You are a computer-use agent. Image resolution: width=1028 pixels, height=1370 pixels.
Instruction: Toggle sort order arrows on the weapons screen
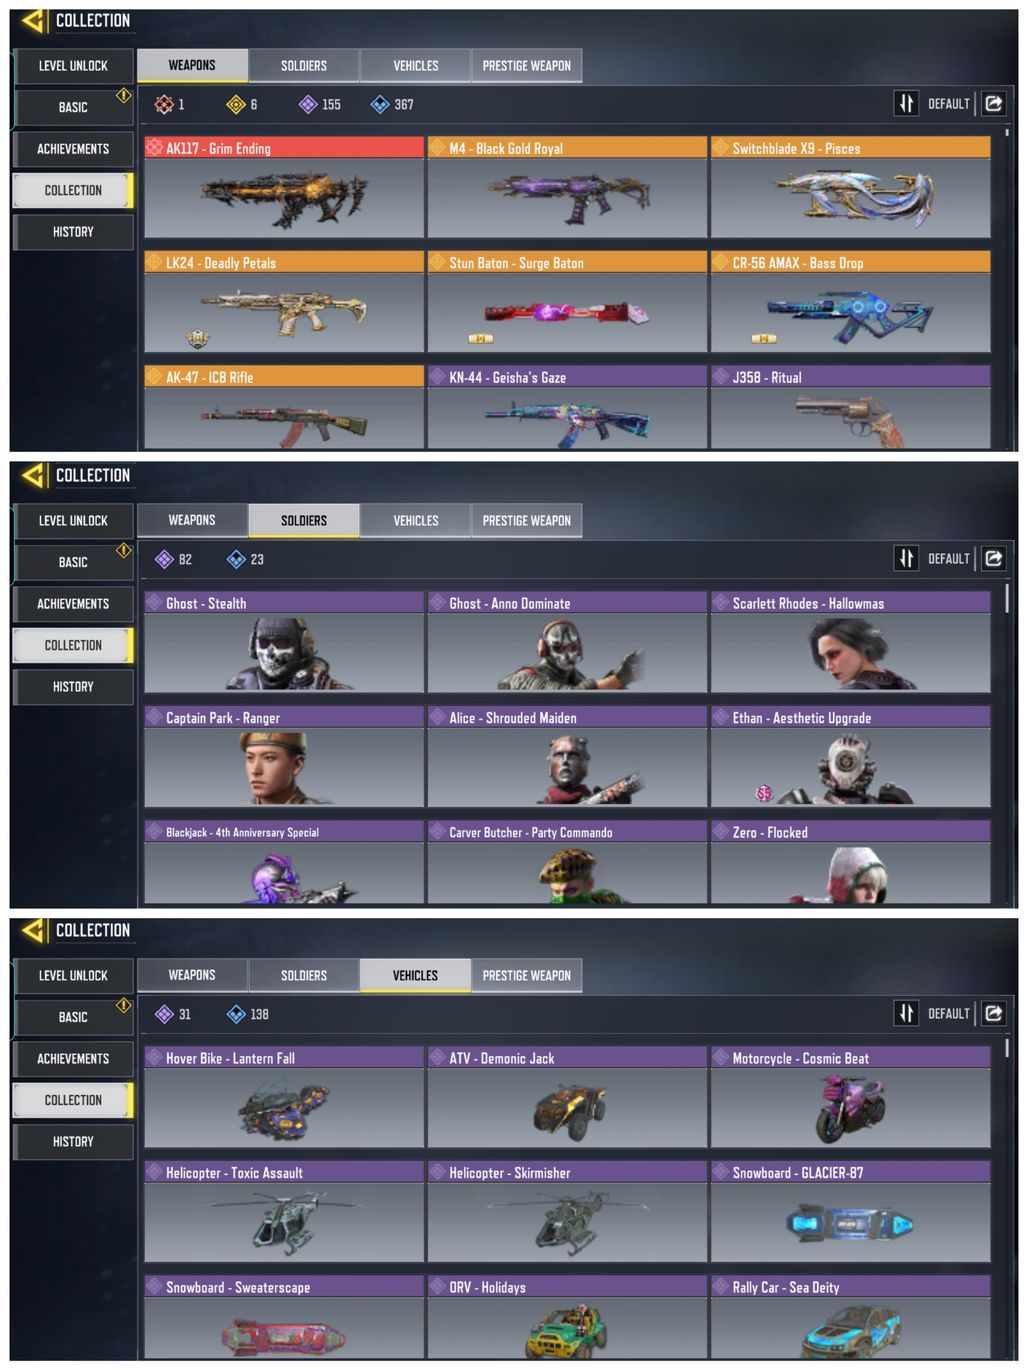click(x=906, y=103)
